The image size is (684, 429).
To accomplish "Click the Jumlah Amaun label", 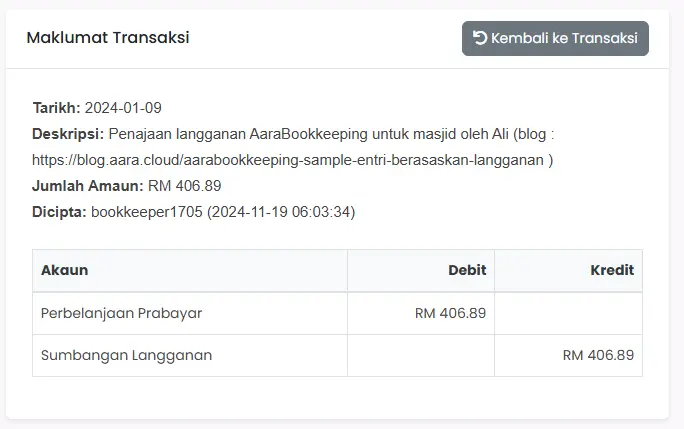I will [x=88, y=186].
